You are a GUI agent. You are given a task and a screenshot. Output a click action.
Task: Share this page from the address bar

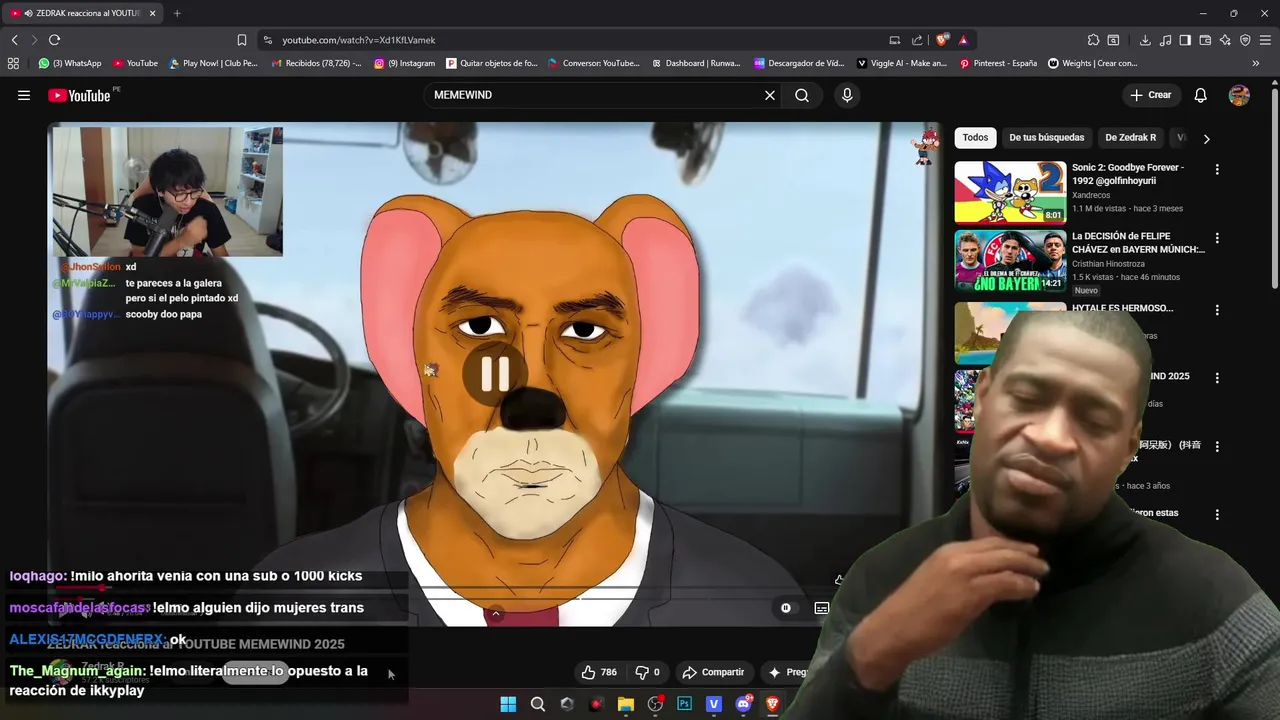[917, 40]
